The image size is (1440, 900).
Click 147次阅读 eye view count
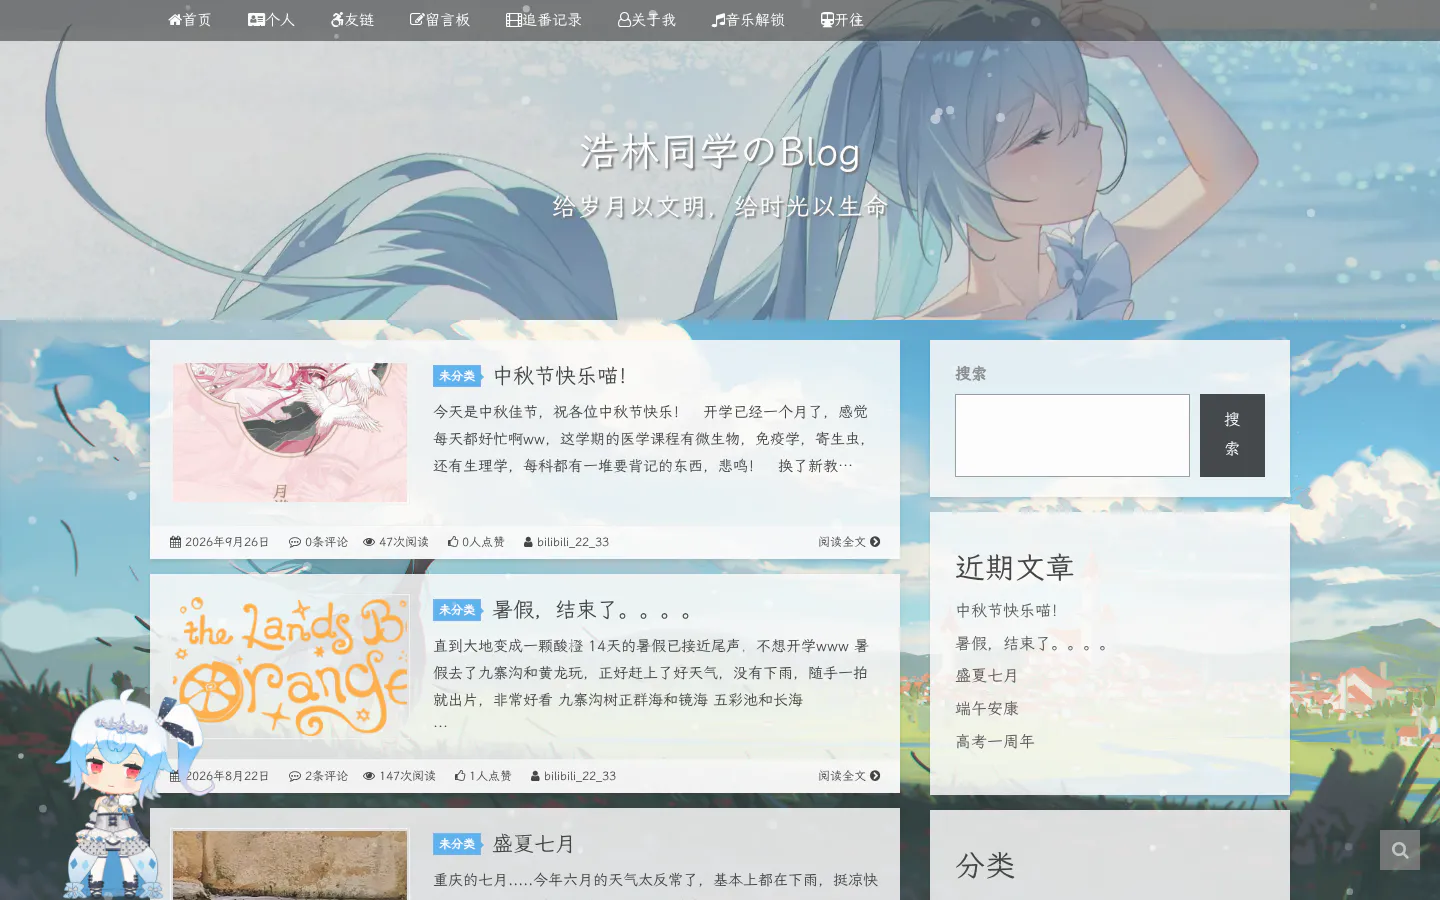(x=399, y=776)
